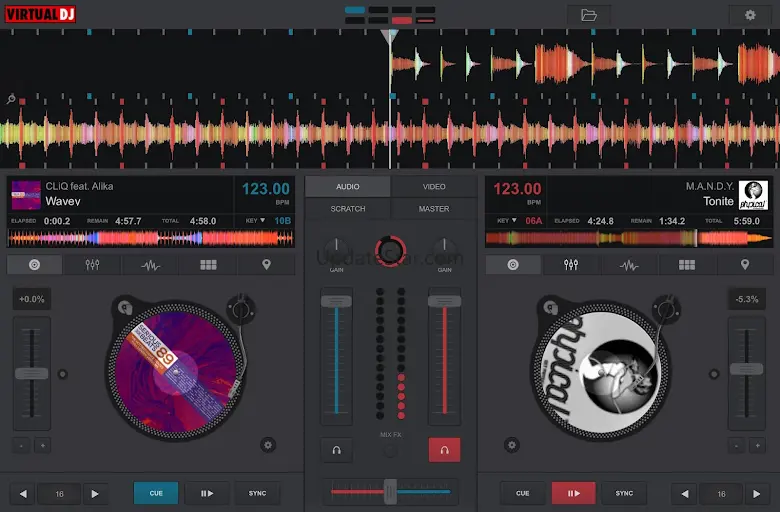Click right channel volume fader
This screenshot has width=780, height=512.
click(x=444, y=301)
